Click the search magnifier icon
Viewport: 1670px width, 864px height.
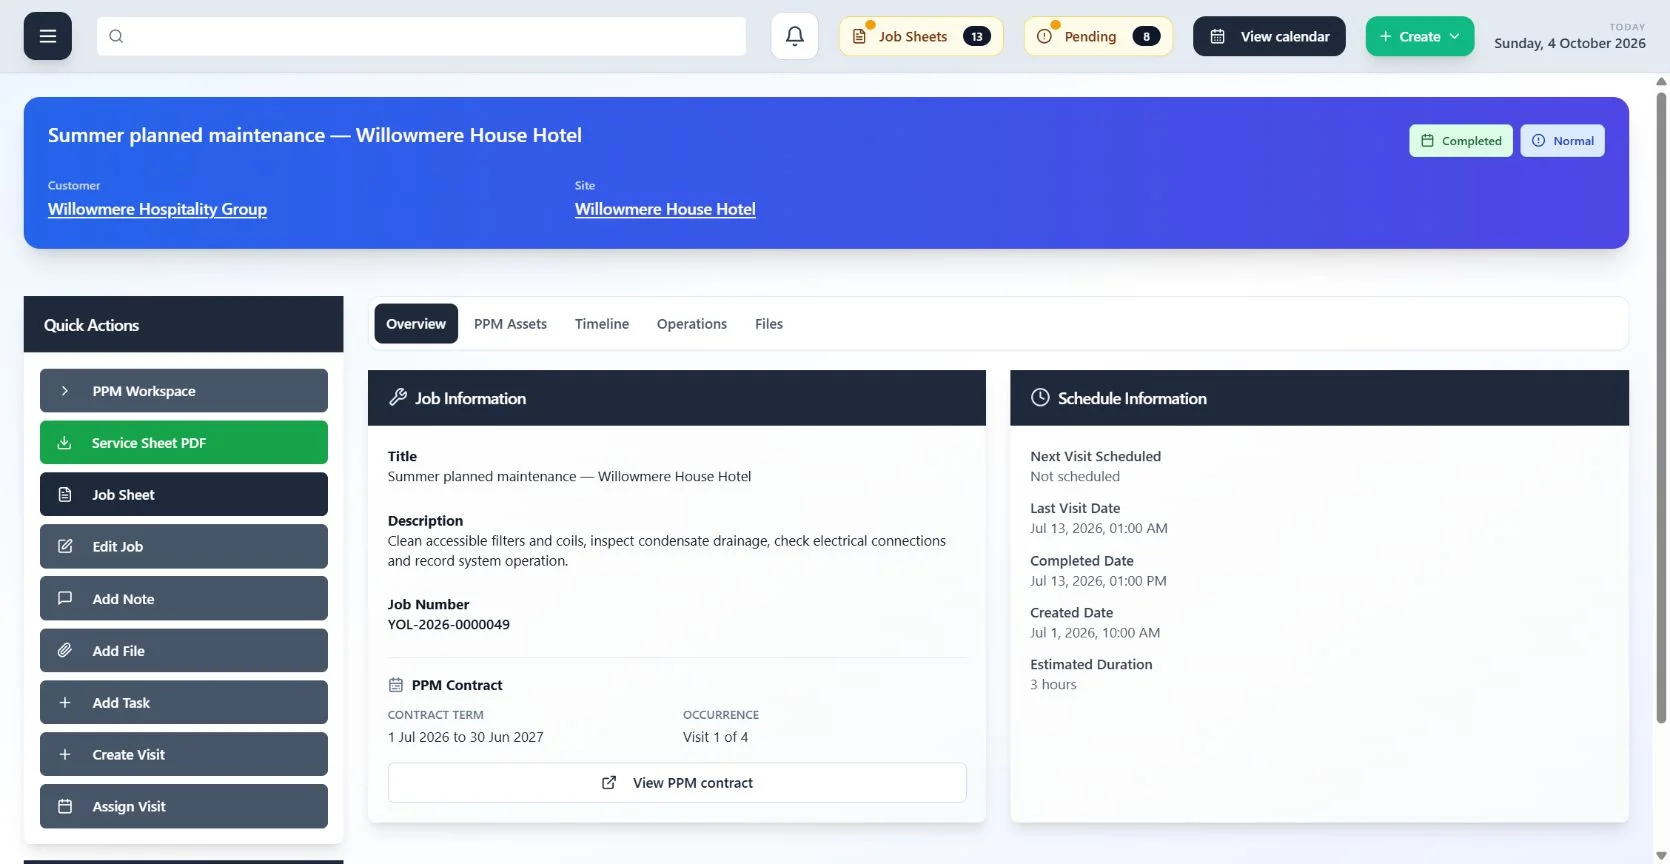click(116, 36)
